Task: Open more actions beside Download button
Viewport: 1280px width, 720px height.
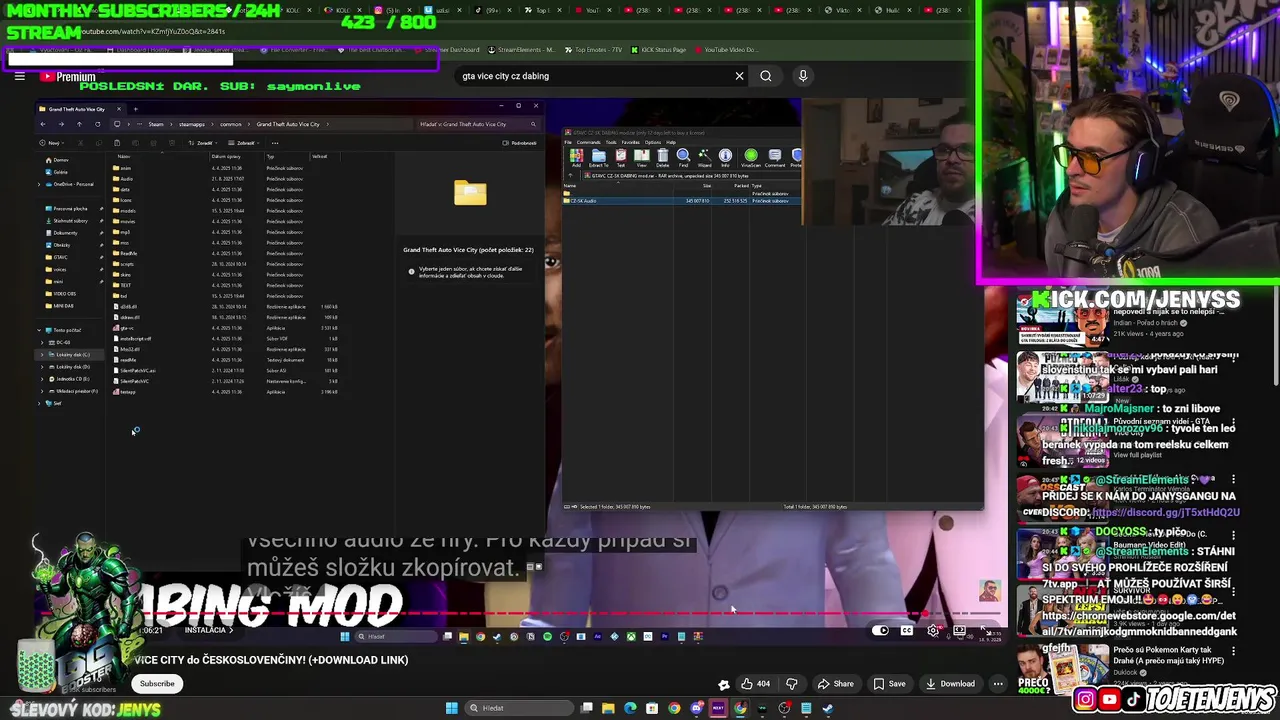Action: [998, 684]
